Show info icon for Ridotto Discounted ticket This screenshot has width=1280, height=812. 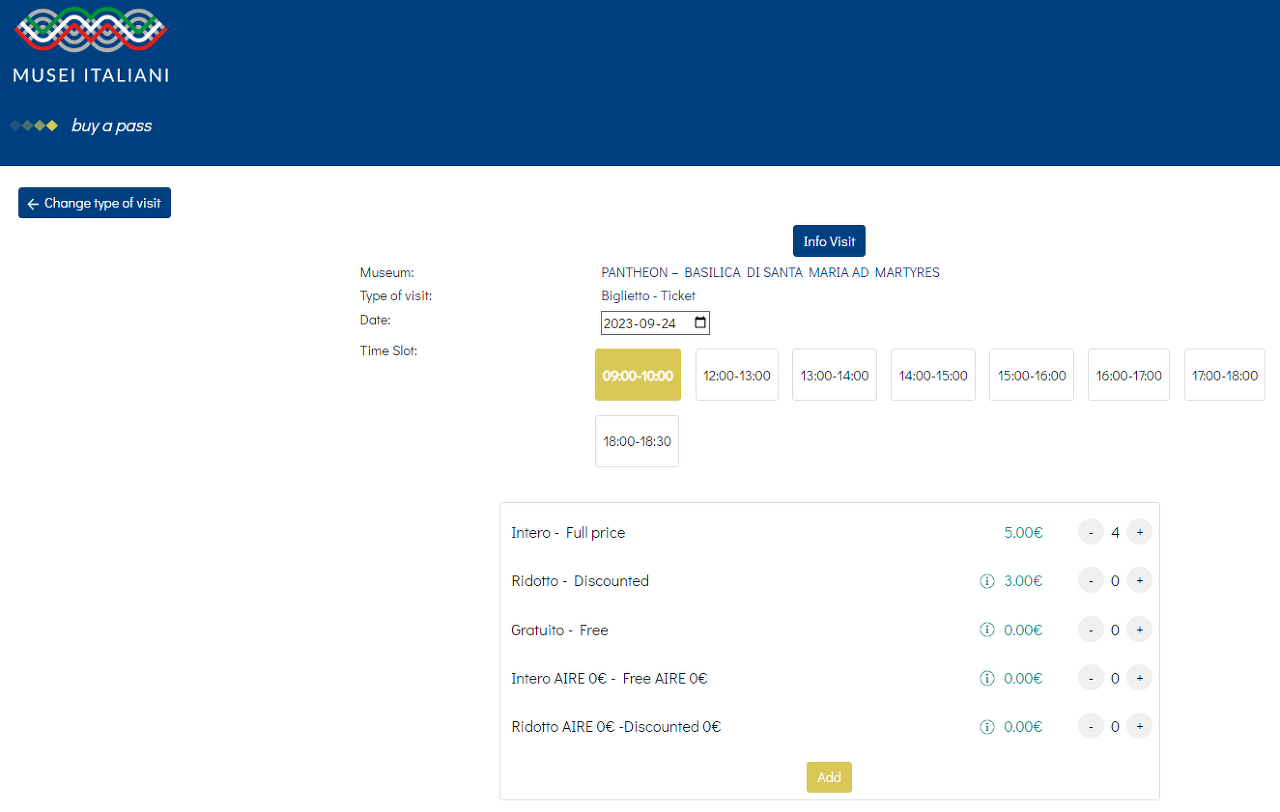click(x=987, y=581)
